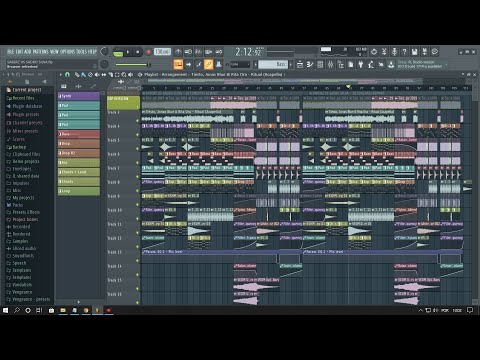The width and height of the screenshot is (480, 360).
Task: Select the playlist paint brush tool
Action: [x=83, y=75]
